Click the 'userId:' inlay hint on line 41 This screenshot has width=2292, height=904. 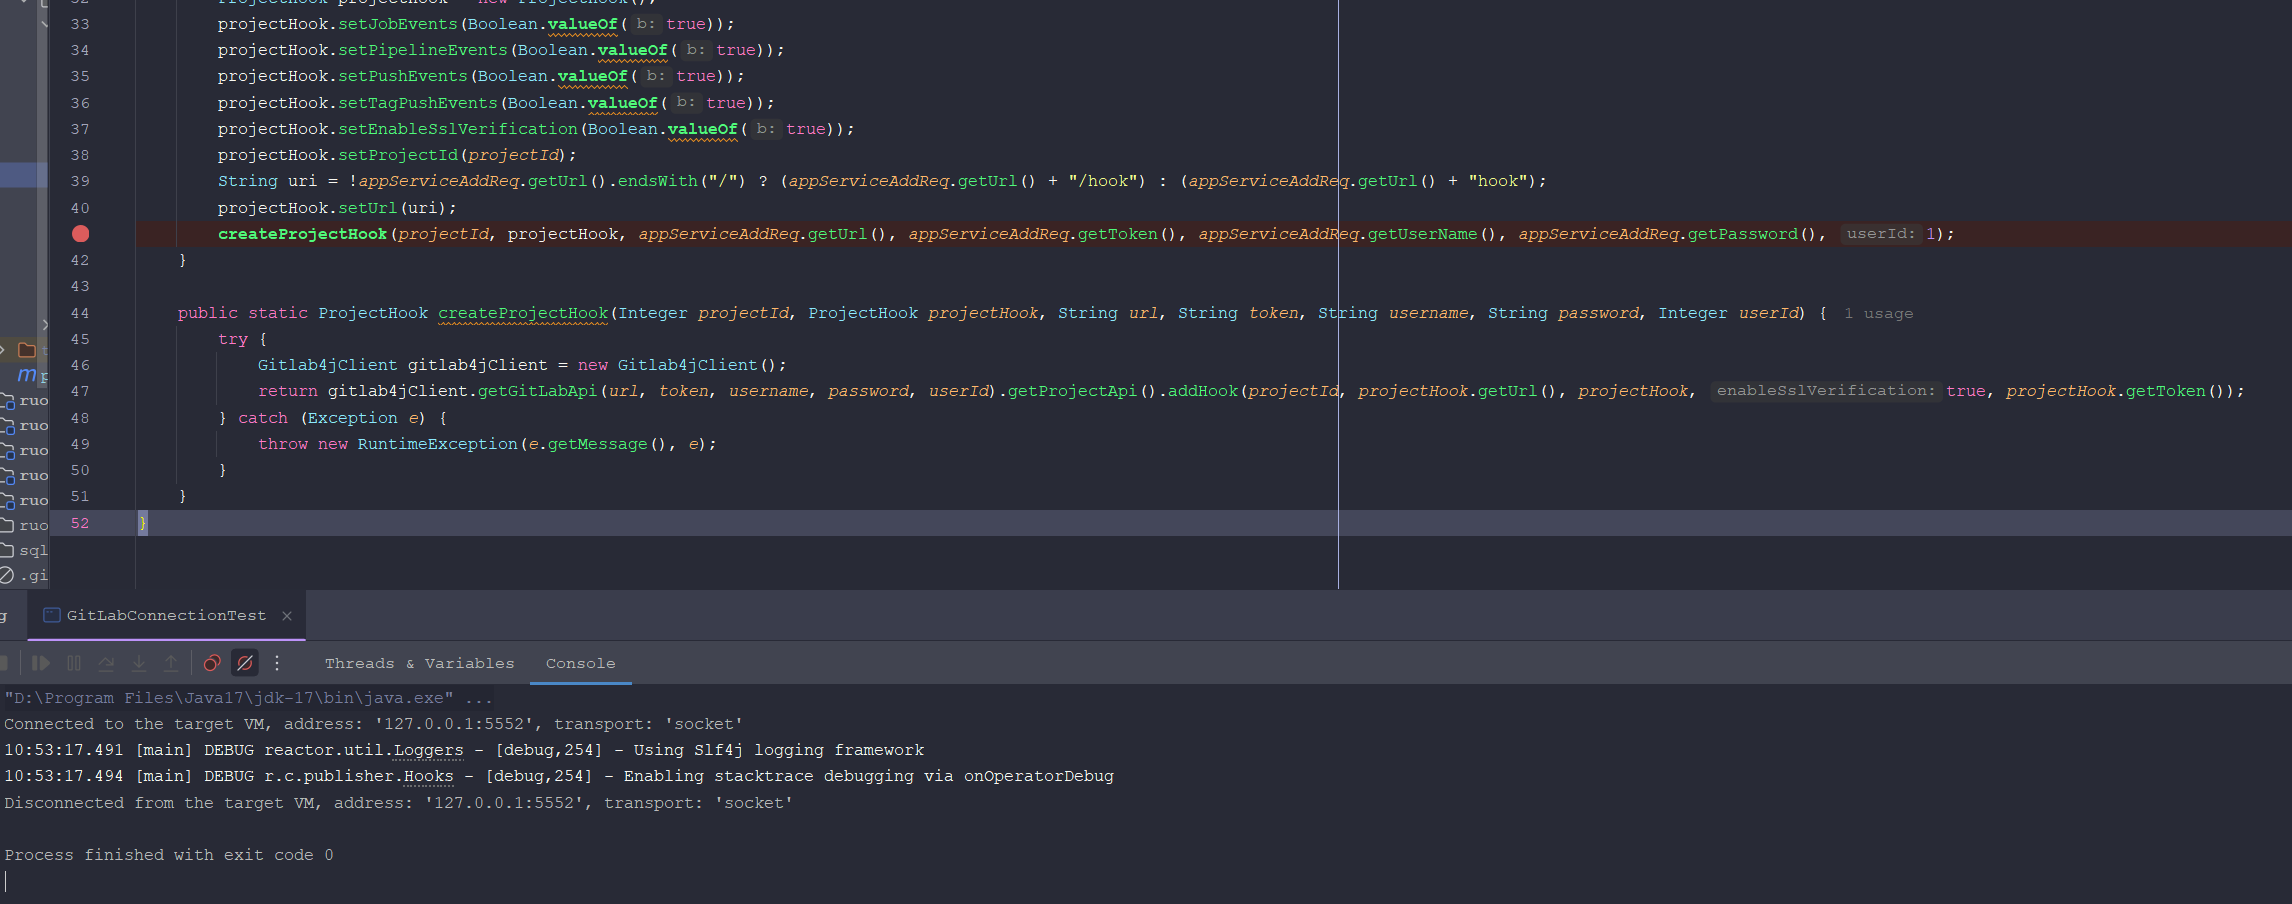[1880, 234]
